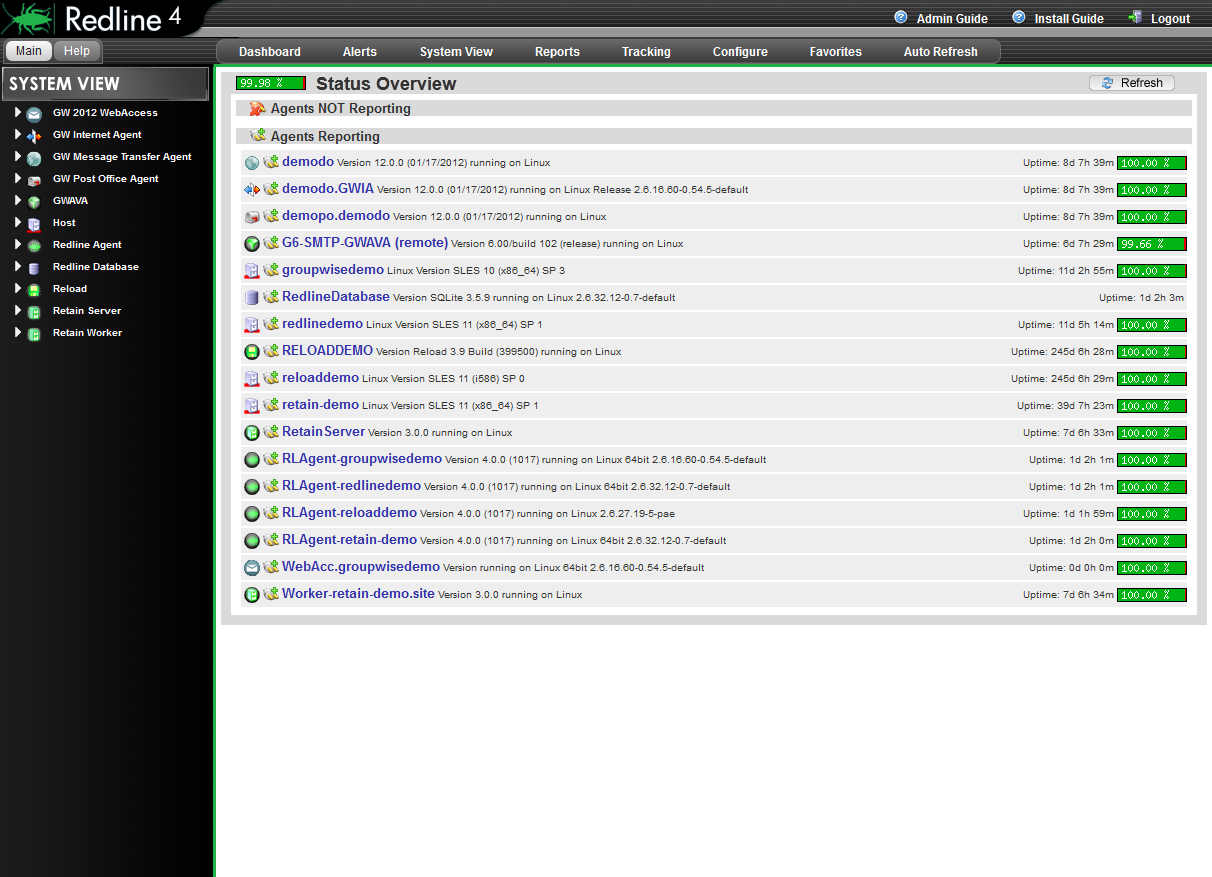
Task: Expand GW 2012 WebAccess tree node
Action: tap(18, 112)
